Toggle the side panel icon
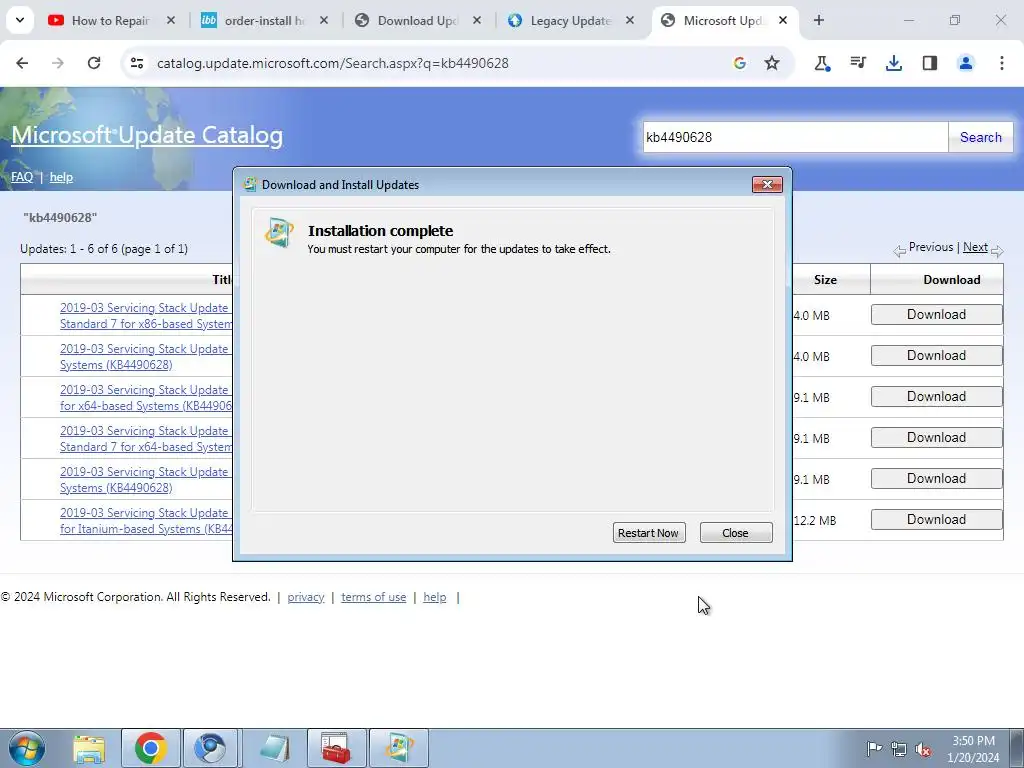This screenshot has width=1024, height=768. tap(930, 63)
